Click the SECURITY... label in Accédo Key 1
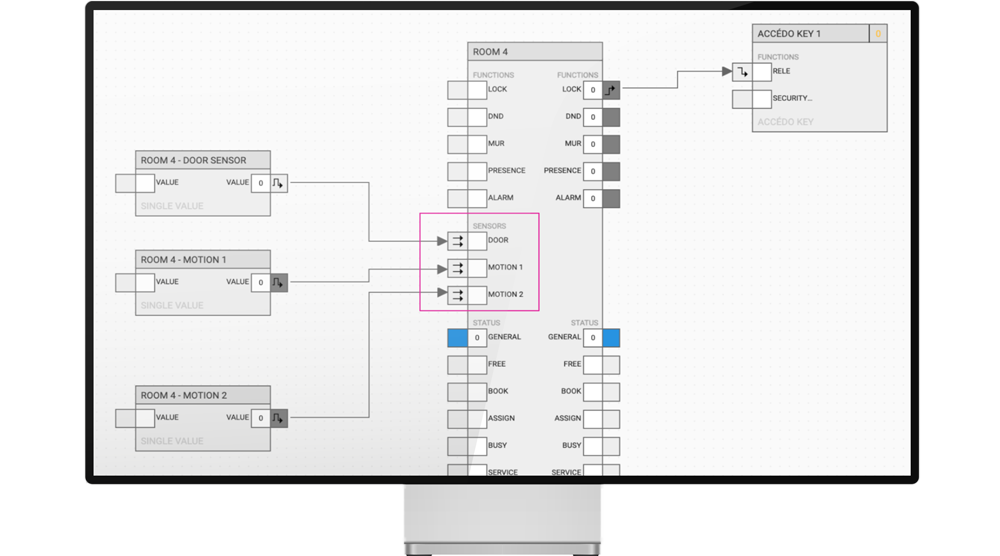1000x556 pixels. 792,98
